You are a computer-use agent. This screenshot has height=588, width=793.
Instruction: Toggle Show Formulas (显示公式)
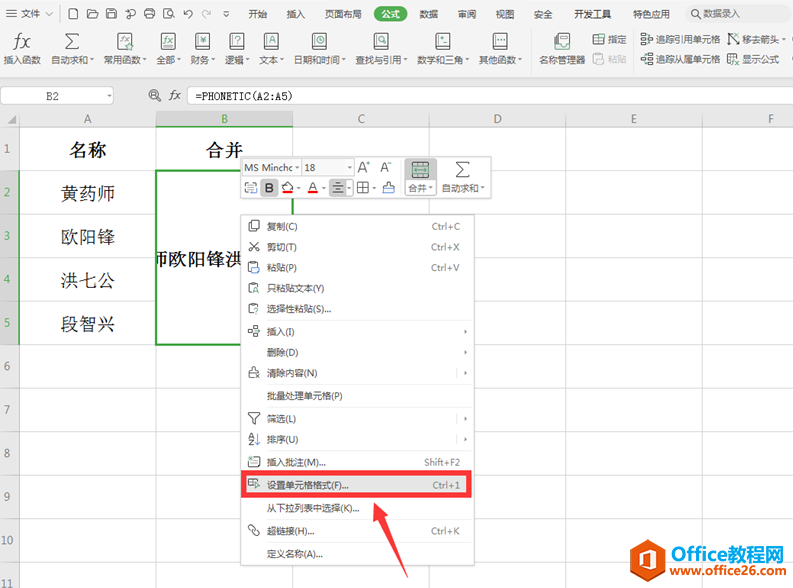pos(753,59)
